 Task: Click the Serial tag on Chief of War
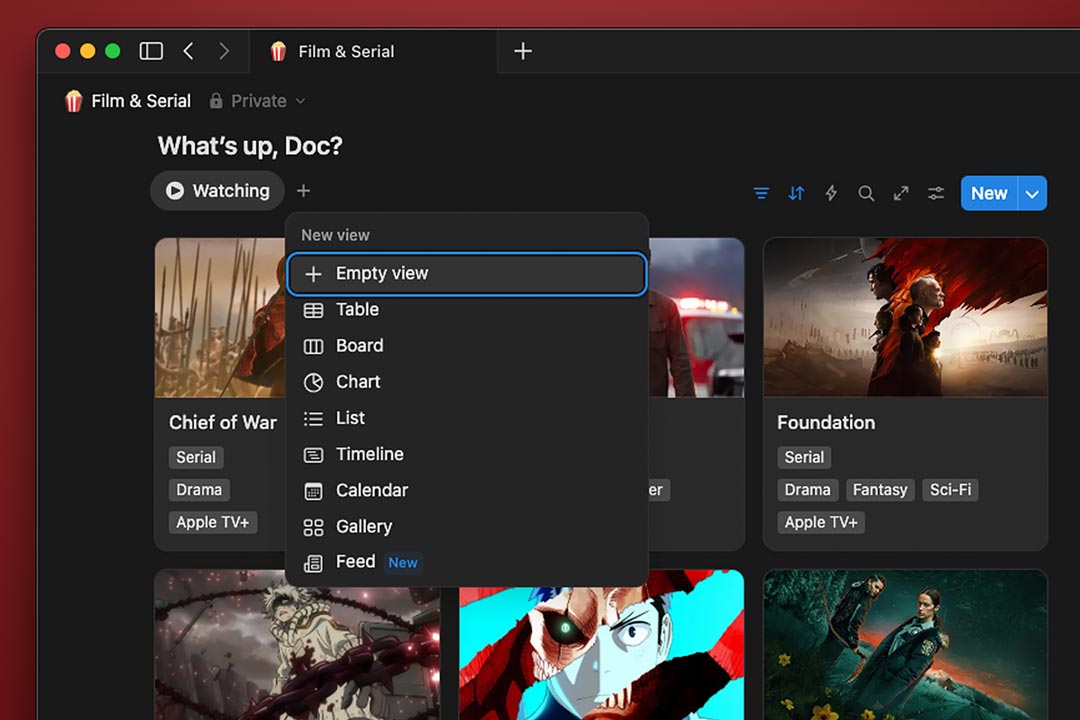(196, 457)
